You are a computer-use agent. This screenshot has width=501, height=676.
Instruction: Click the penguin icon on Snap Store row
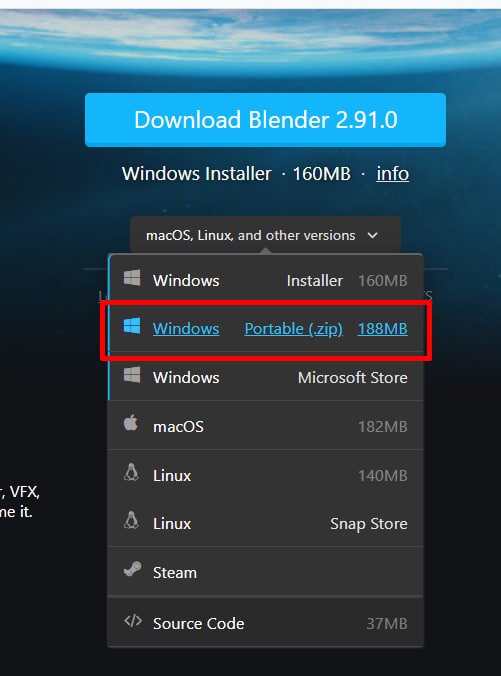tap(131, 520)
